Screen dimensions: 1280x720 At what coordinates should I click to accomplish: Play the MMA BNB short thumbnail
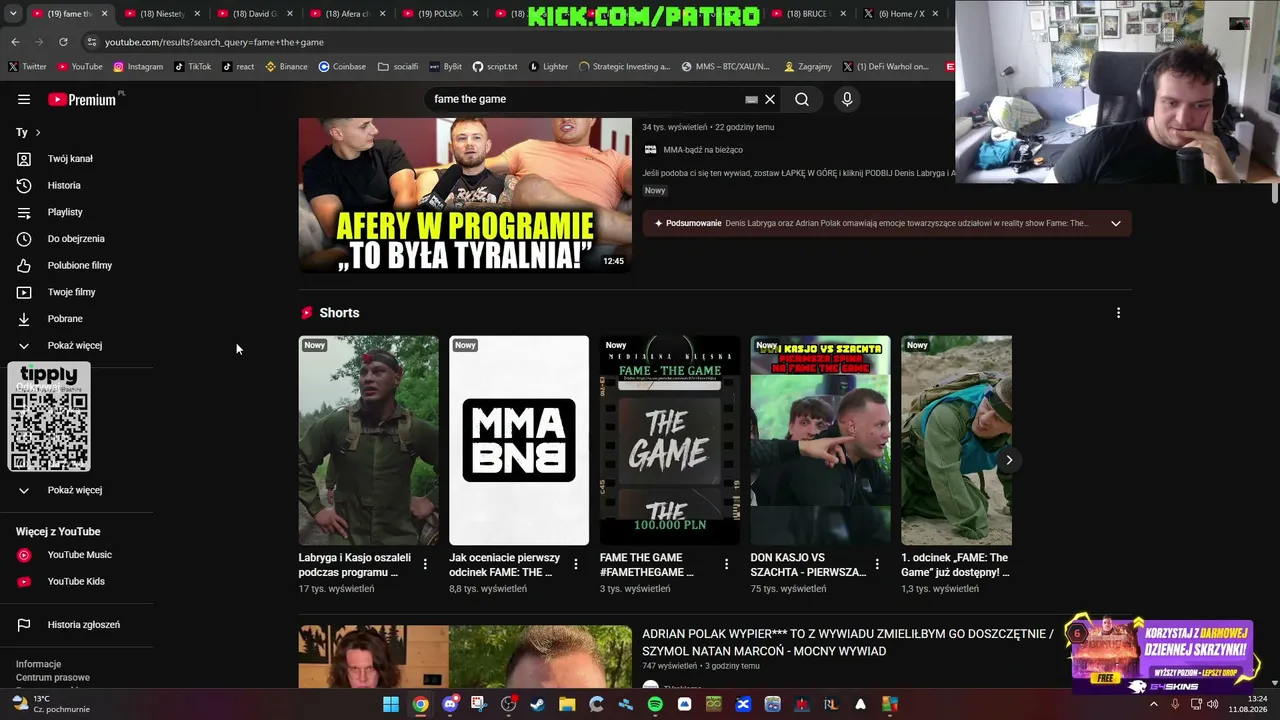[519, 440]
